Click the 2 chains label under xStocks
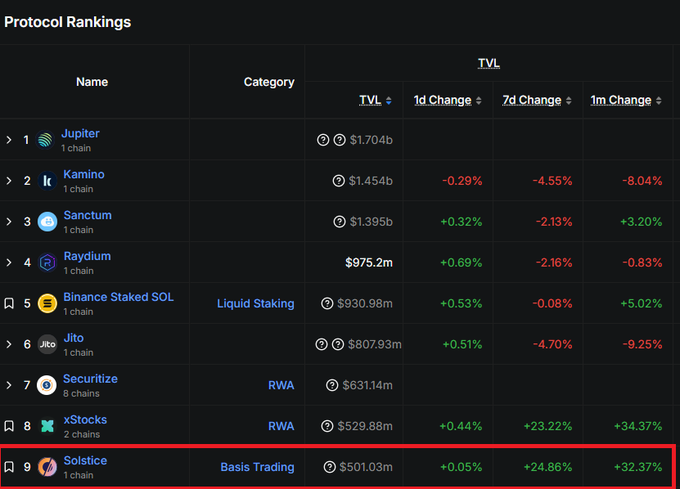Image resolution: width=680 pixels, height=489 pixels. pyautogui.click(x=82, y=434)
